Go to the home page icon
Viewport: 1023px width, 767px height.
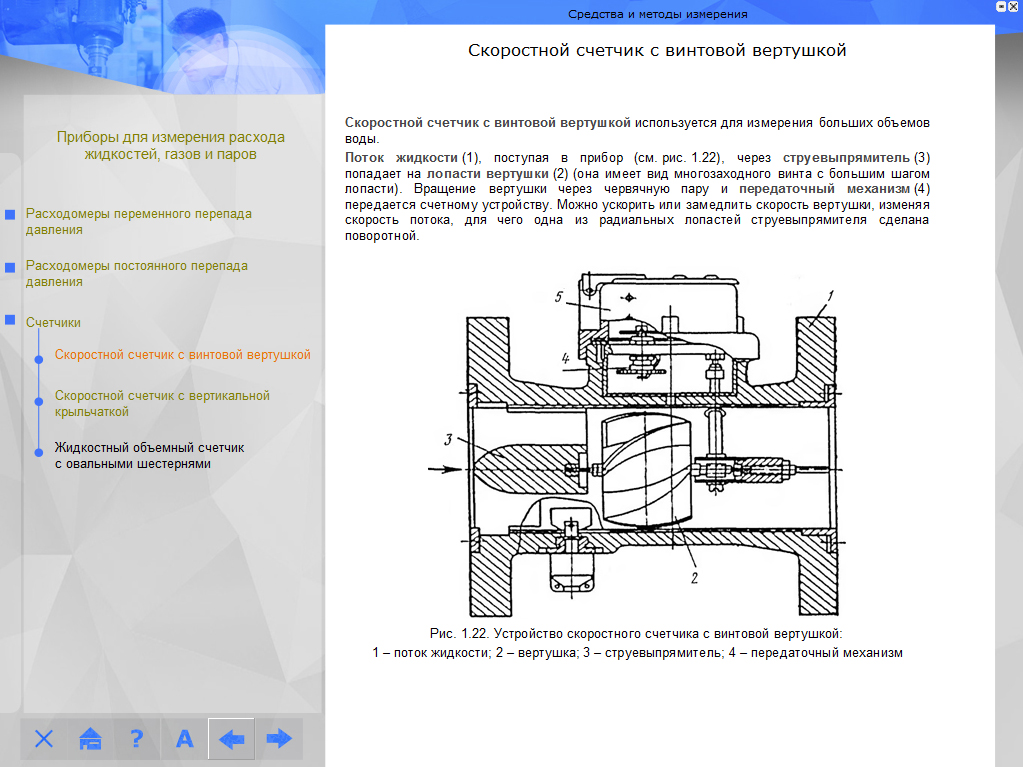click(x=91, y=739)
